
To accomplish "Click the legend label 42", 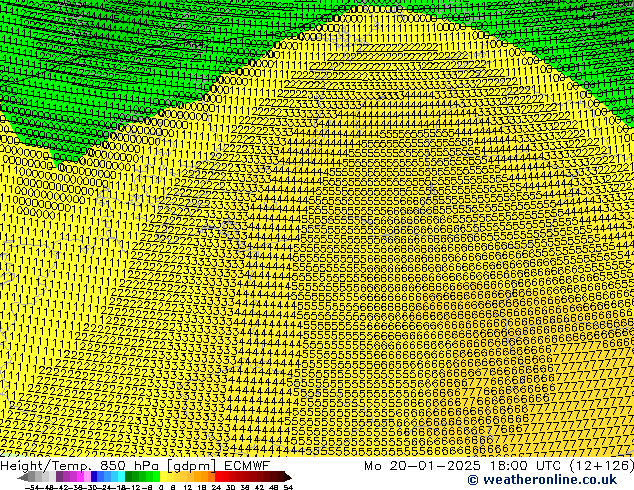I will point(259,488).
